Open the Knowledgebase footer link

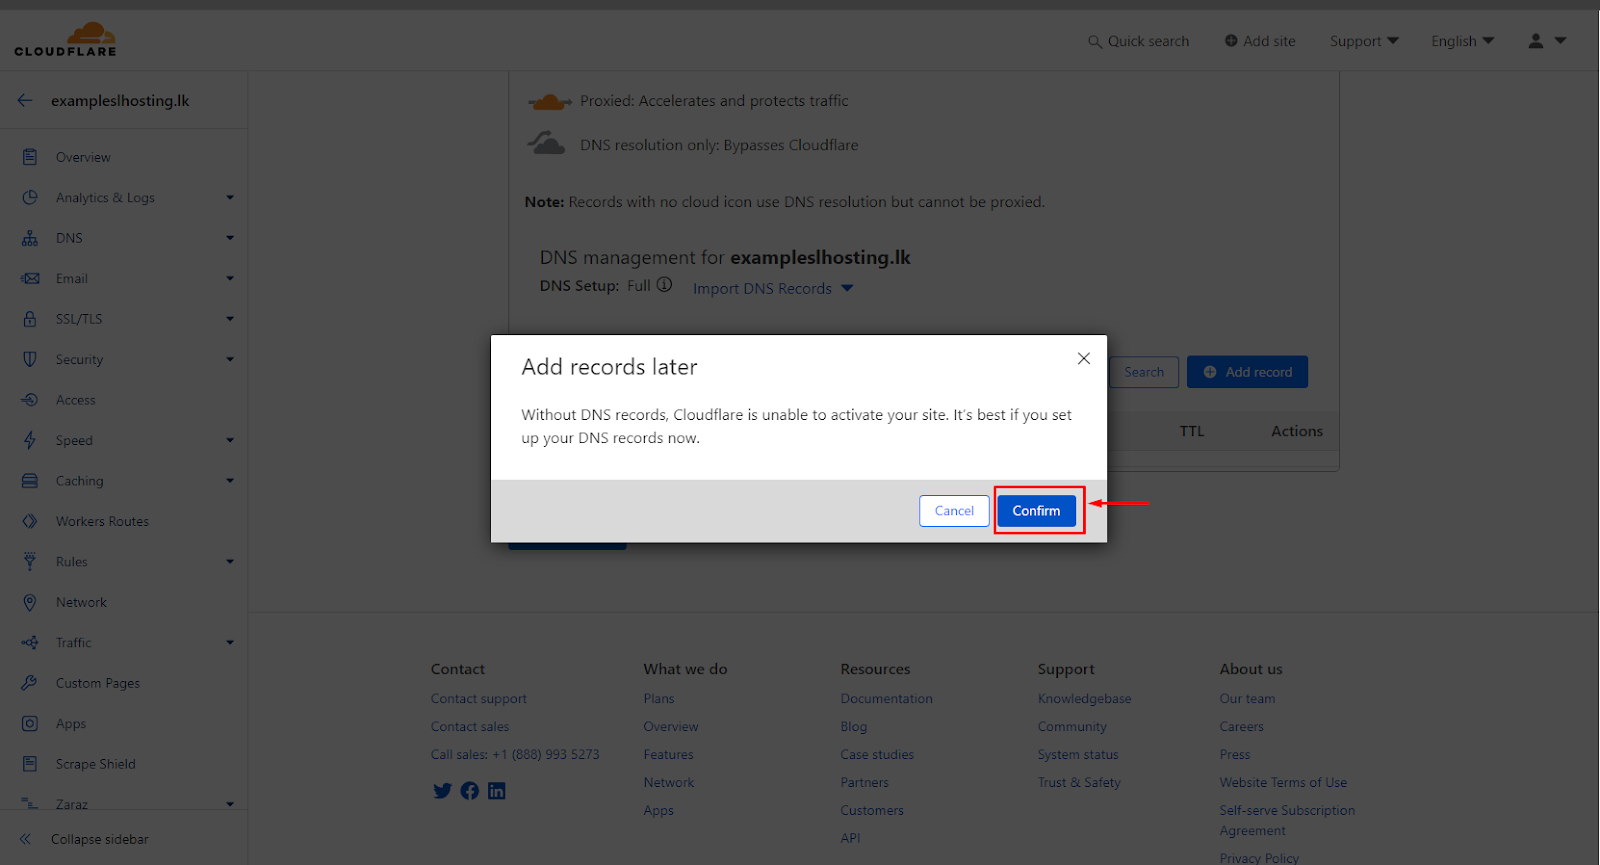point(1085,699)
